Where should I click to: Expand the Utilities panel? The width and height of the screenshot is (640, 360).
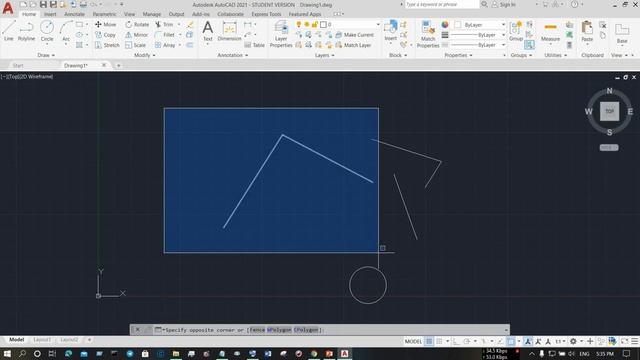pos(556,55)
